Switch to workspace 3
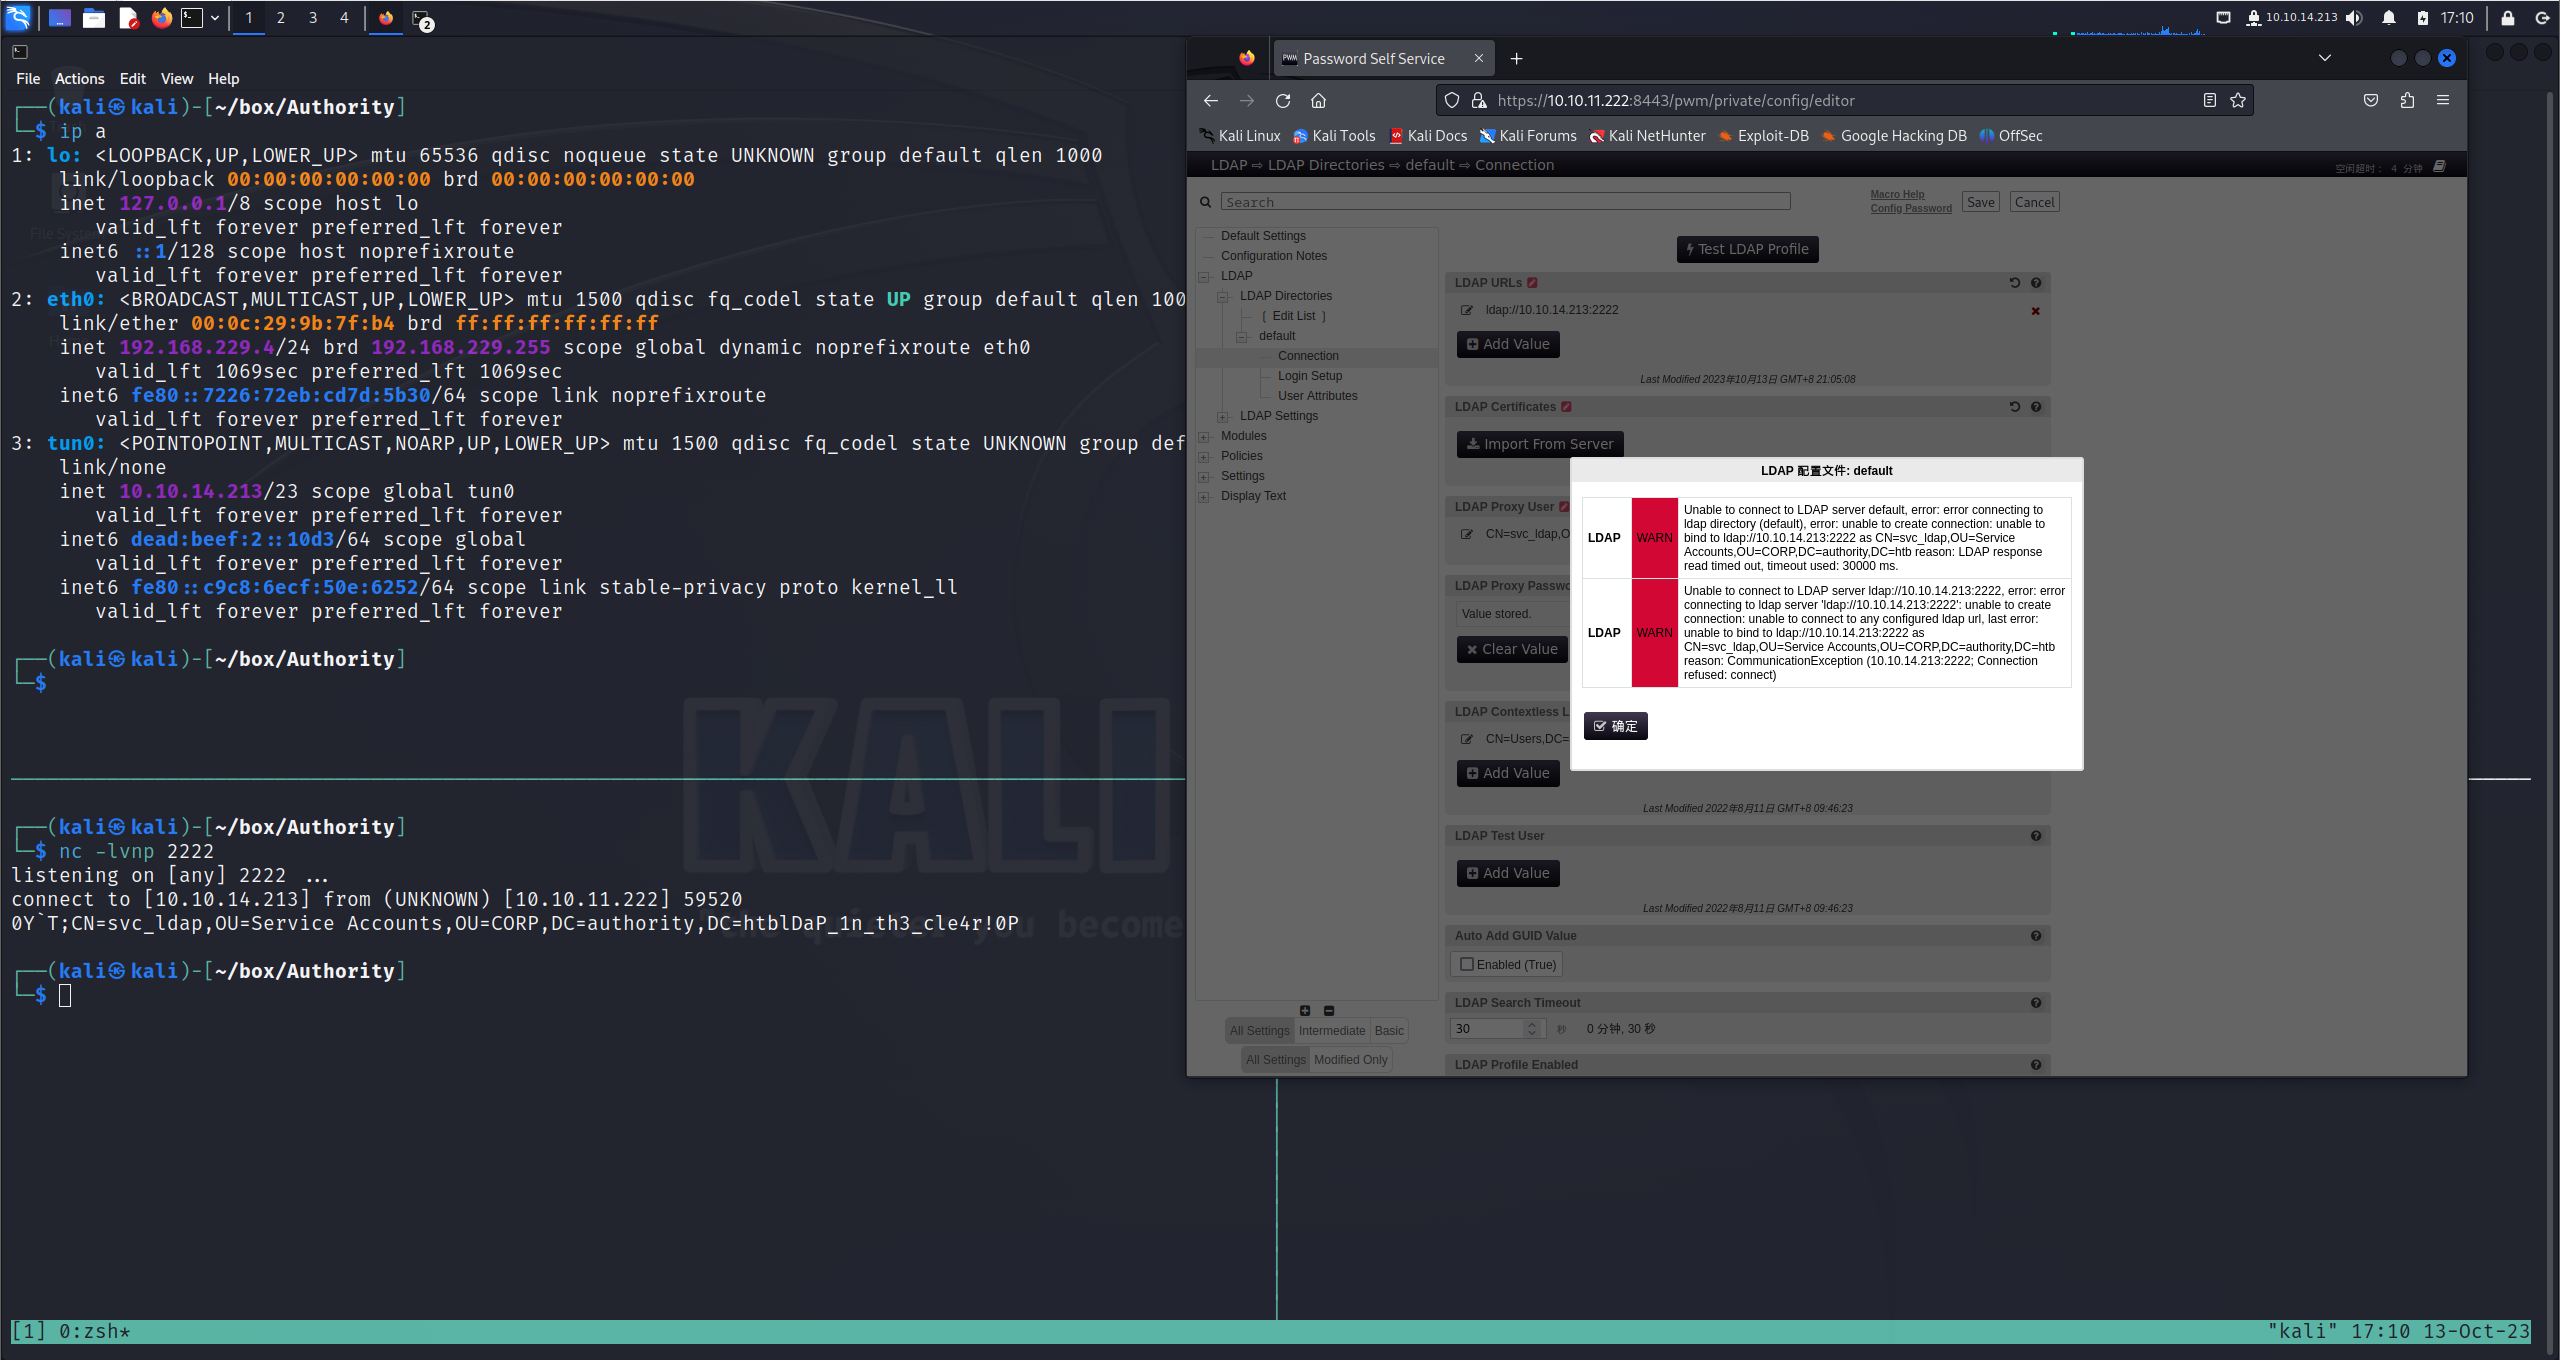 313,18
